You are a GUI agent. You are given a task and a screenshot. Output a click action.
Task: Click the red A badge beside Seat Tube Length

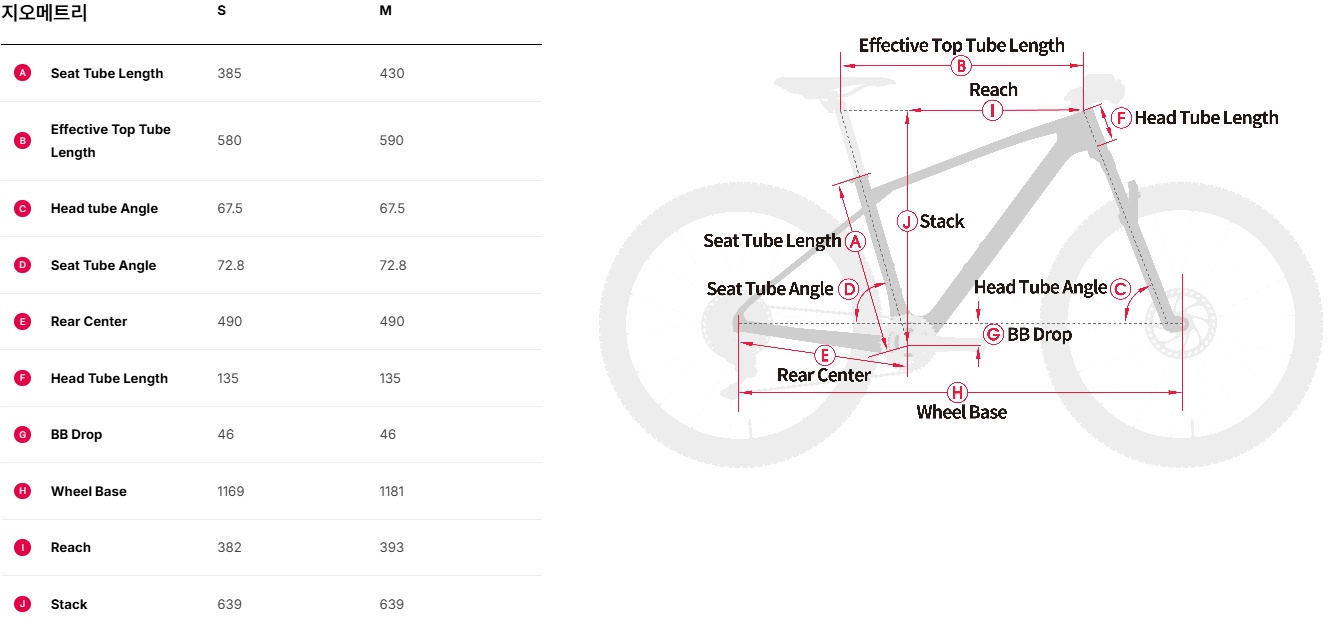click(23, 73)
